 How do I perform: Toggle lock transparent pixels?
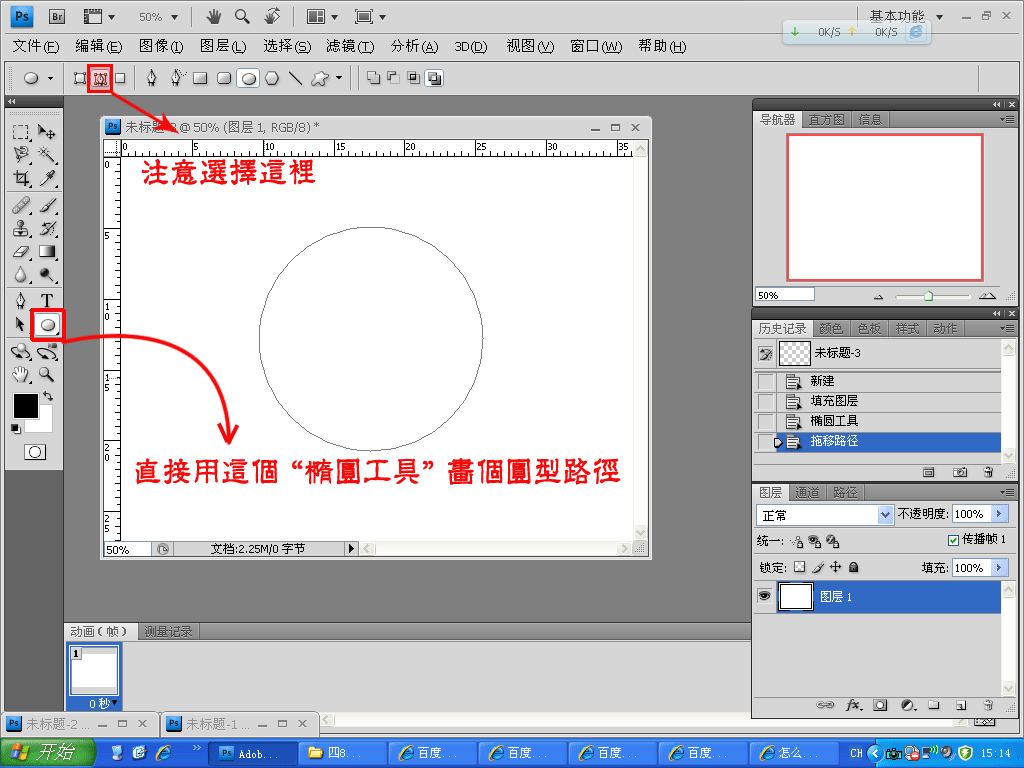coord(799,567)
